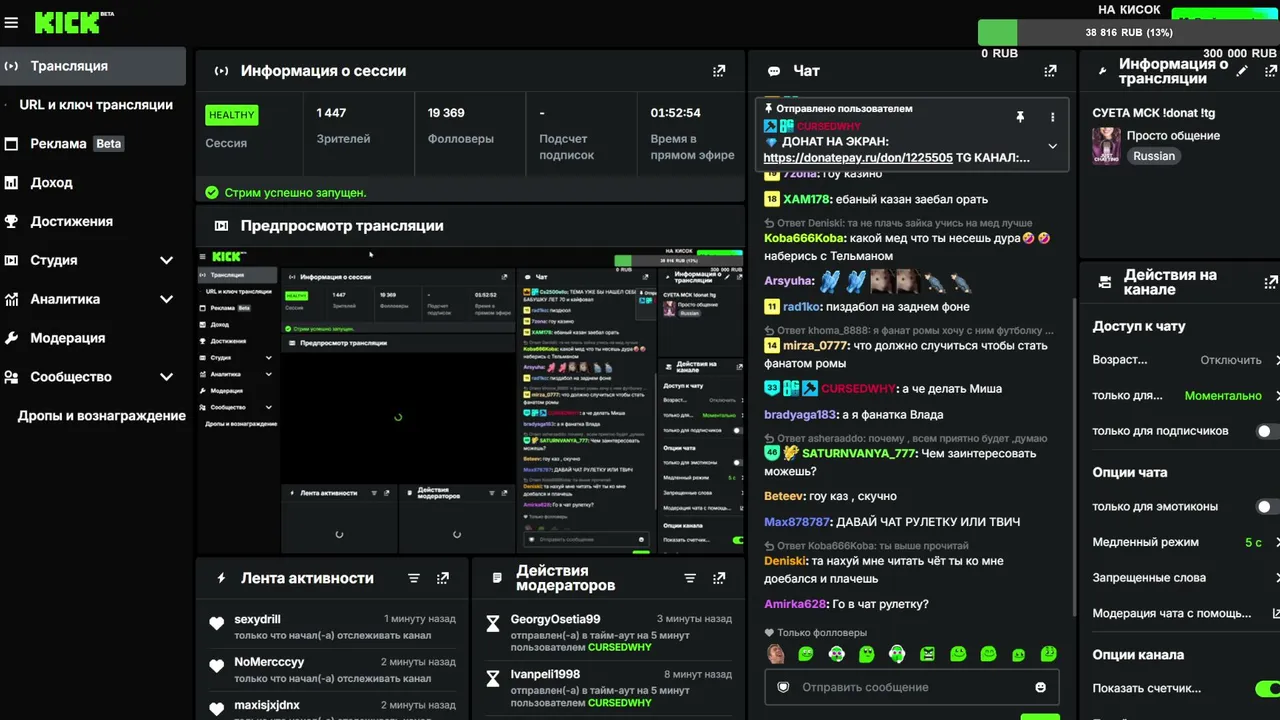Click the shield icon in message box
This screenshot has width=1280, height=720.
[784, 687]
